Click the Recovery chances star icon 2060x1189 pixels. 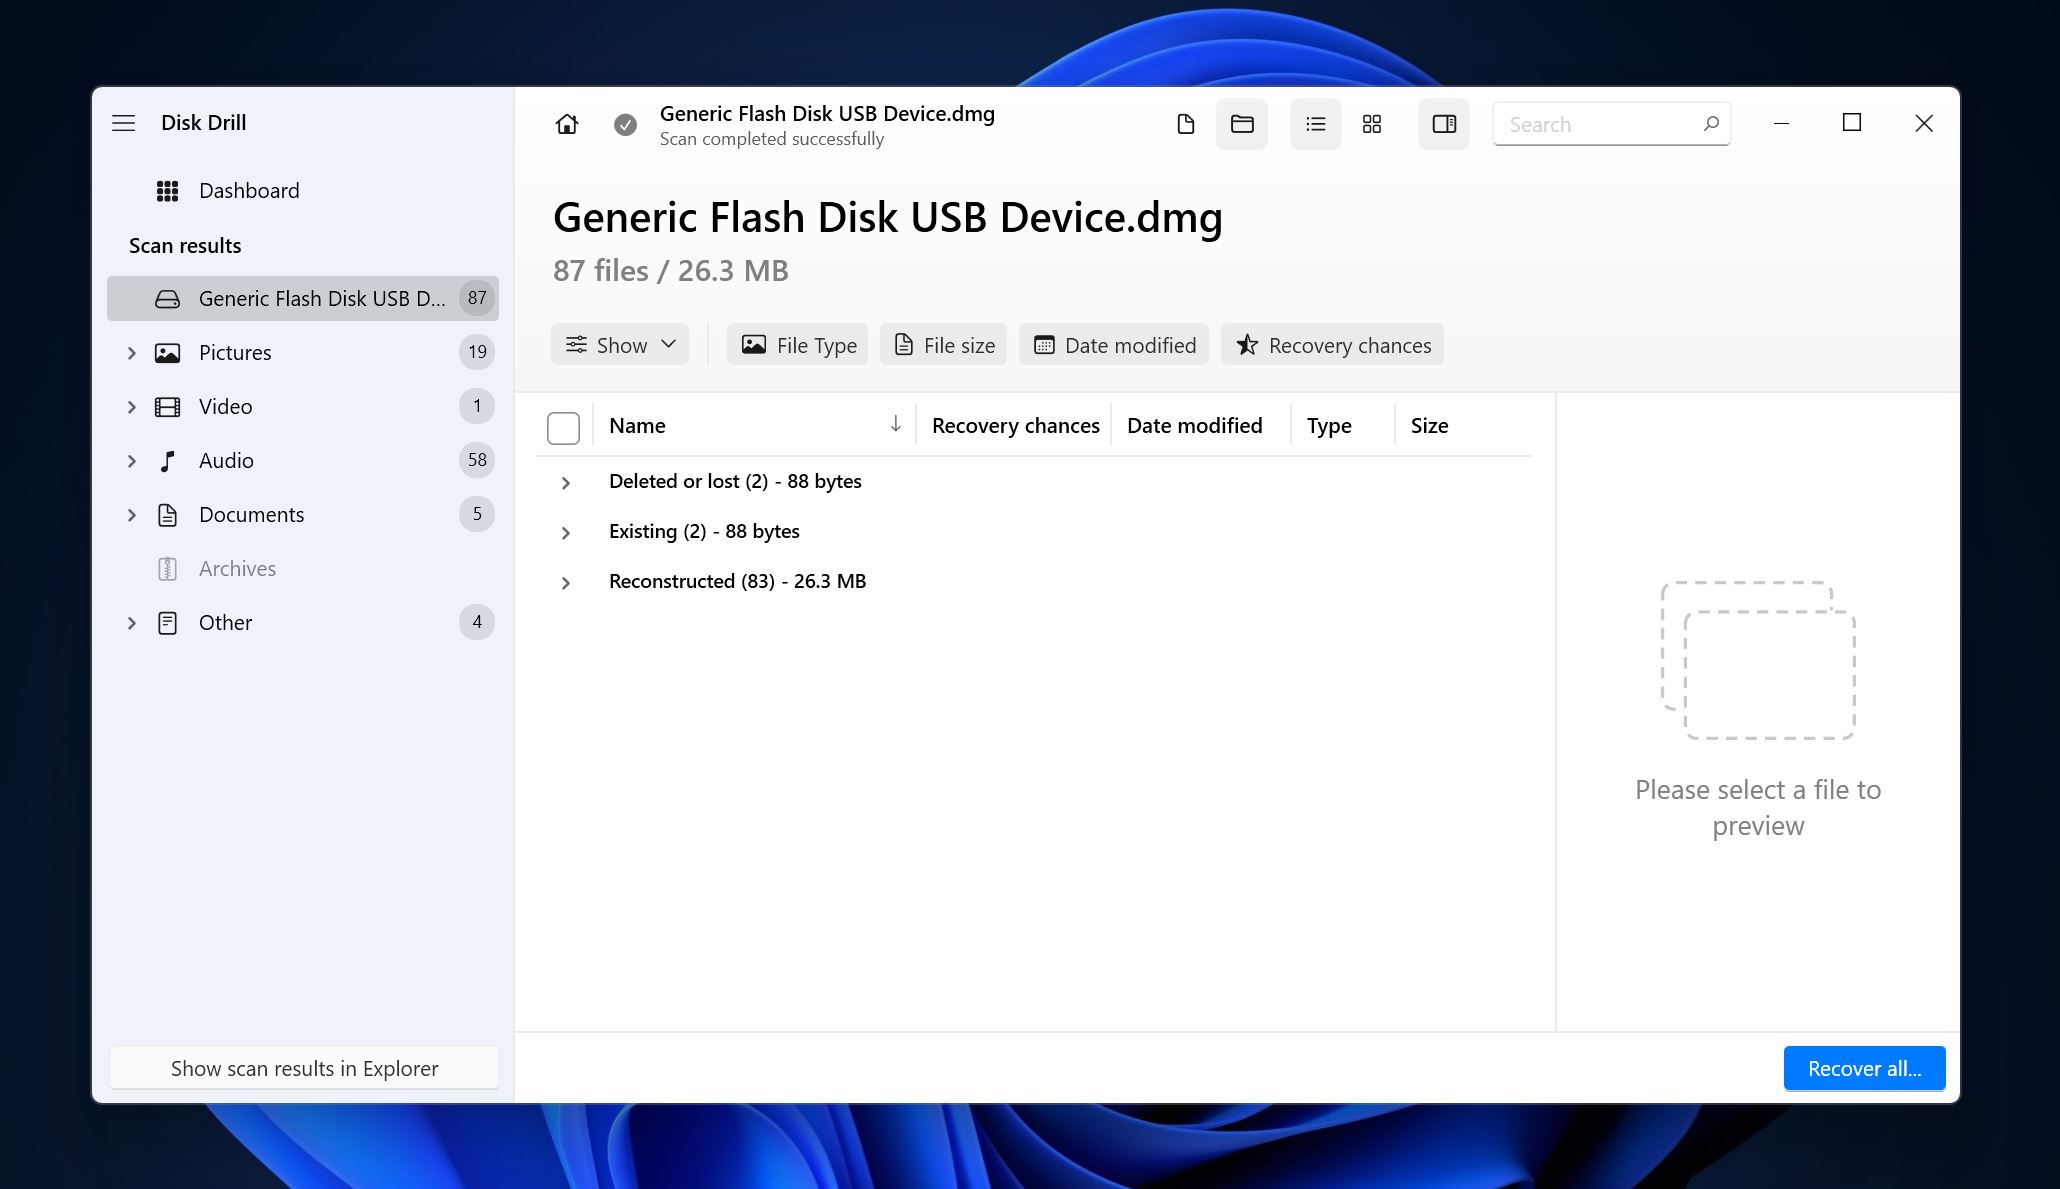click(x=1245, y=344)
